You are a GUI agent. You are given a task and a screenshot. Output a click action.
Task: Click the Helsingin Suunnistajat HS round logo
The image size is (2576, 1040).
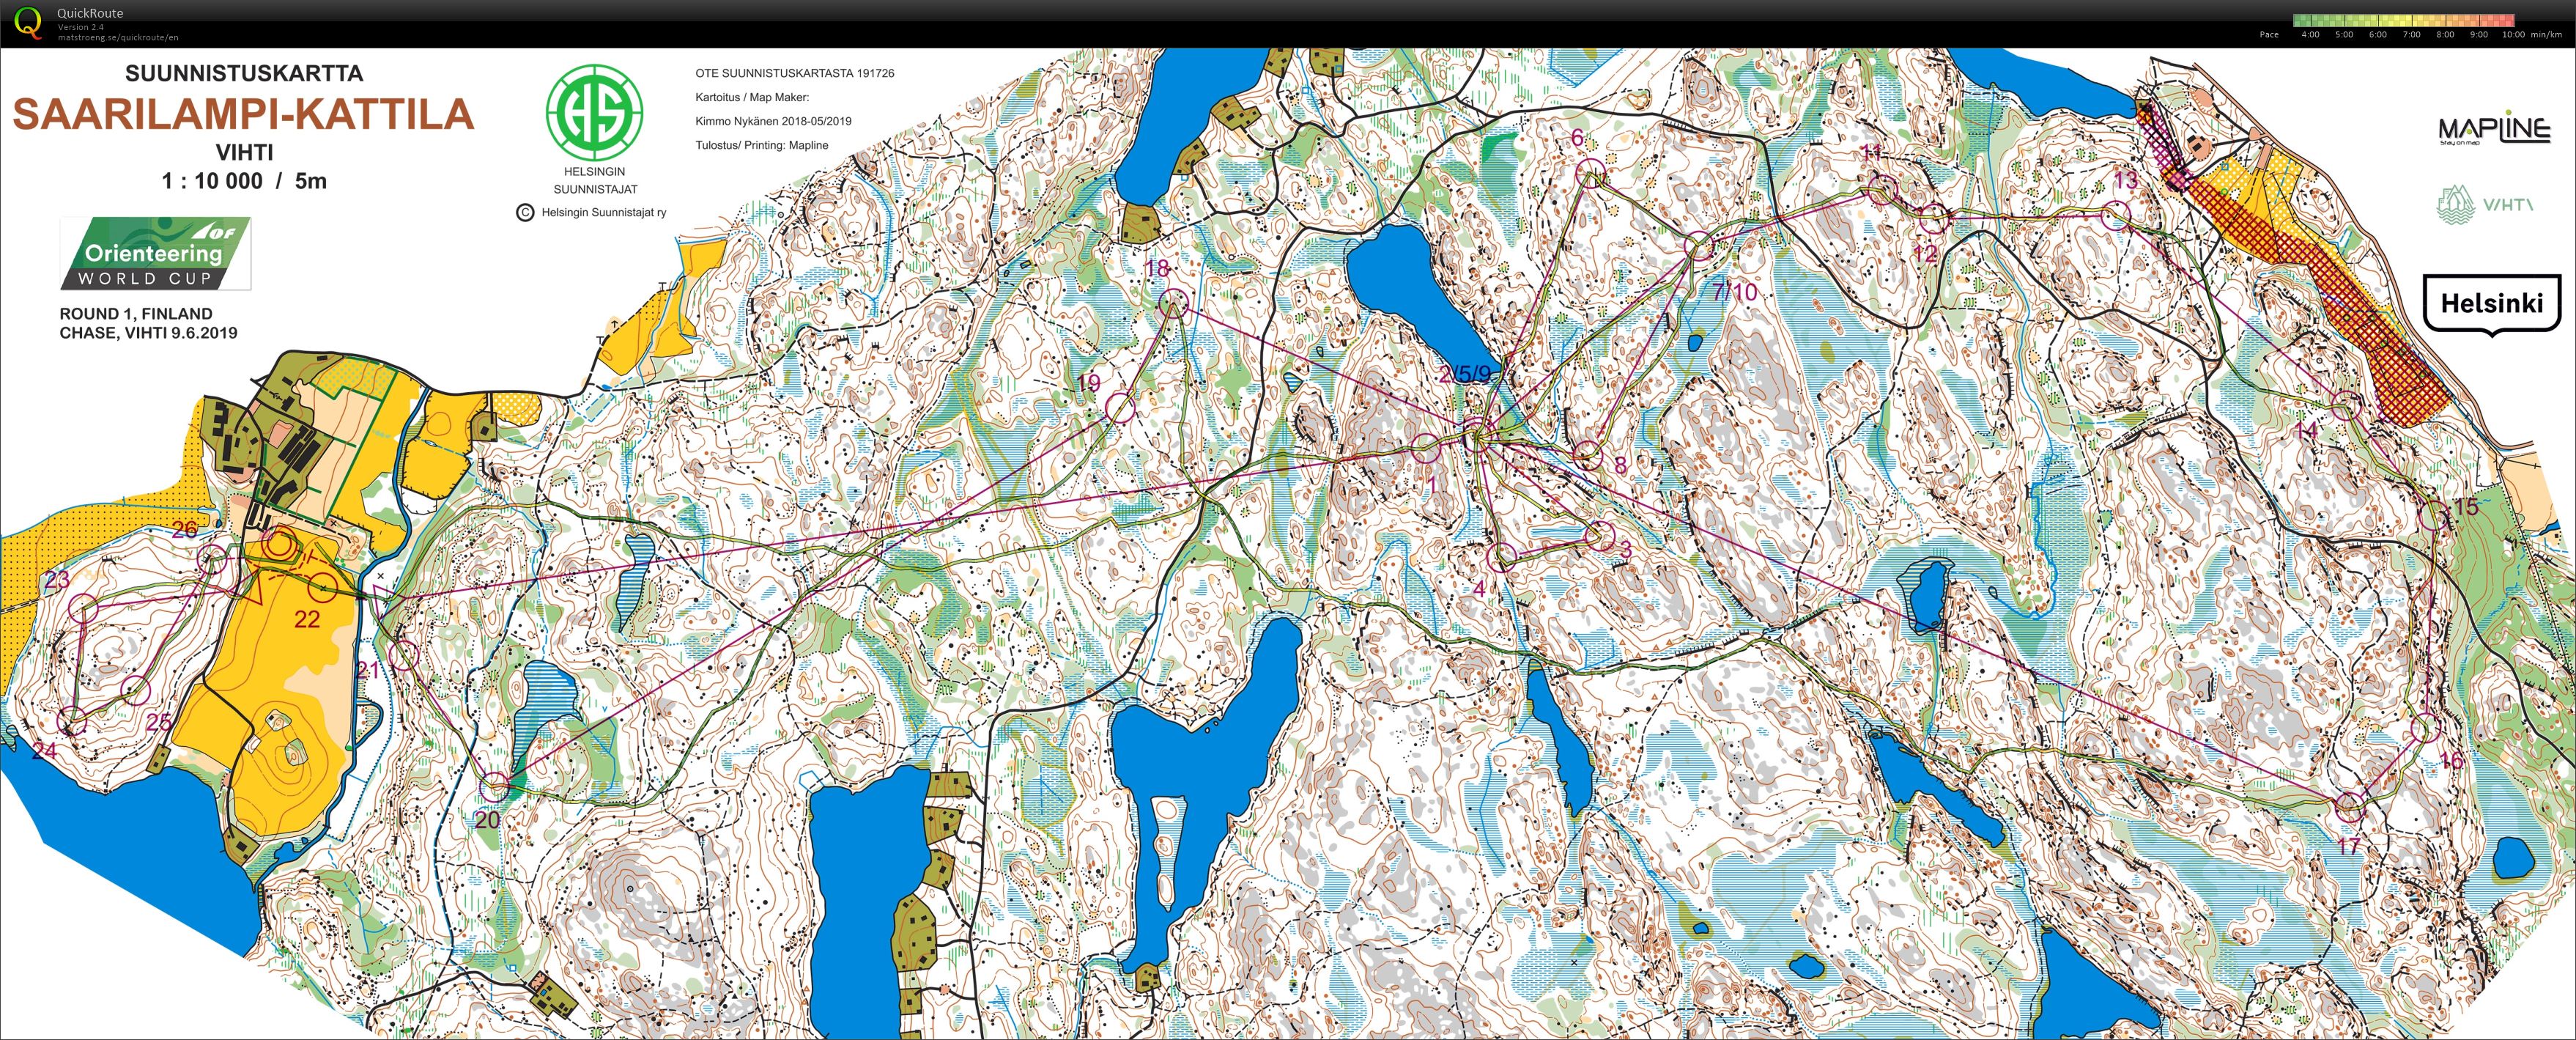(594, 111)
